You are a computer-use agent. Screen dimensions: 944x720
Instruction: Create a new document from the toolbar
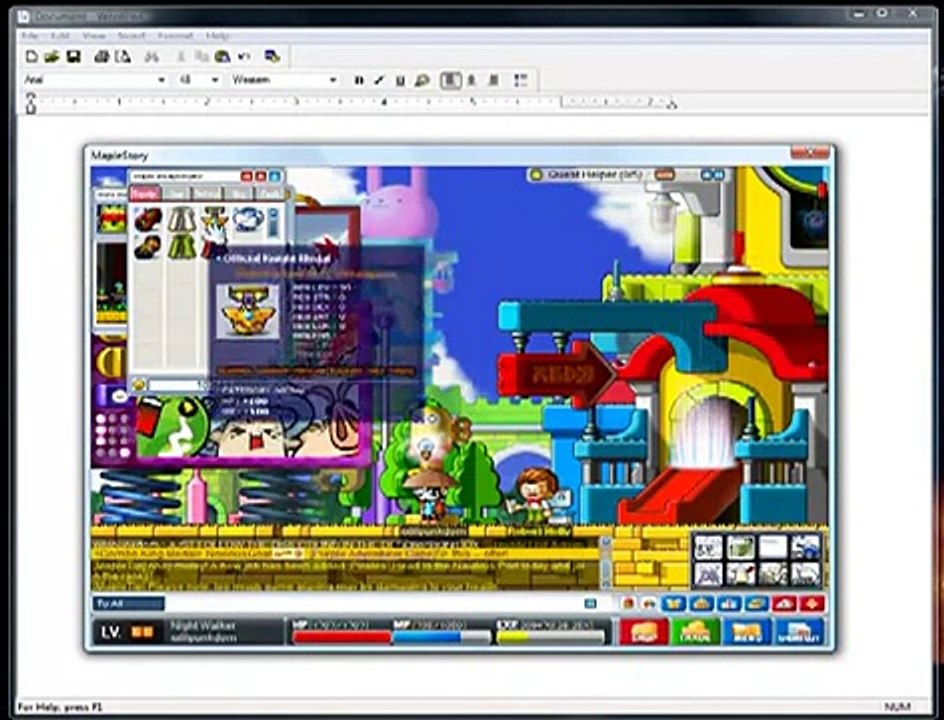click(x=32, y=57)
